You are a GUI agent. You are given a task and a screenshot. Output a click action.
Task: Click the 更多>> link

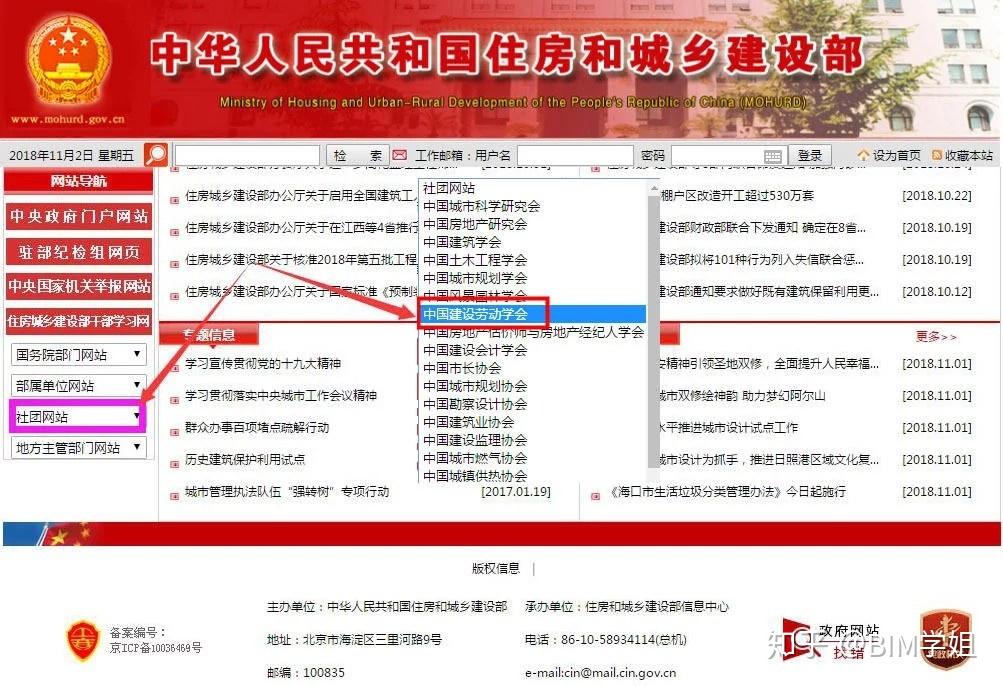point(936,337)
